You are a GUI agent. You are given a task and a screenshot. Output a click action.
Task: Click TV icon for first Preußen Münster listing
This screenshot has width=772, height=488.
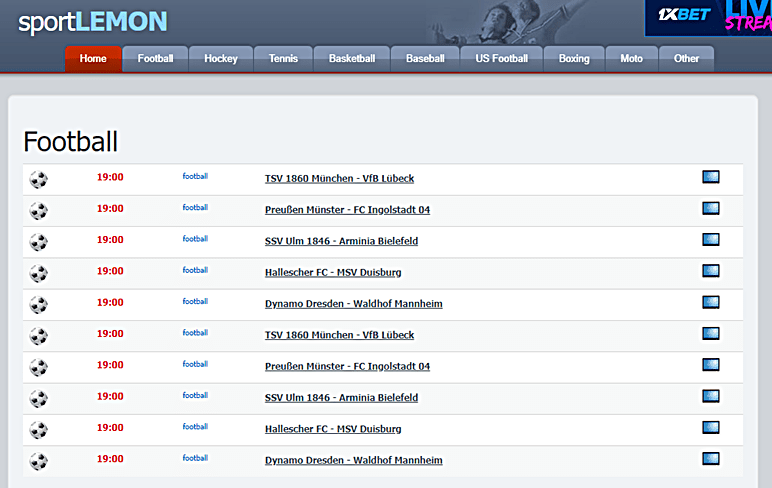710,208
